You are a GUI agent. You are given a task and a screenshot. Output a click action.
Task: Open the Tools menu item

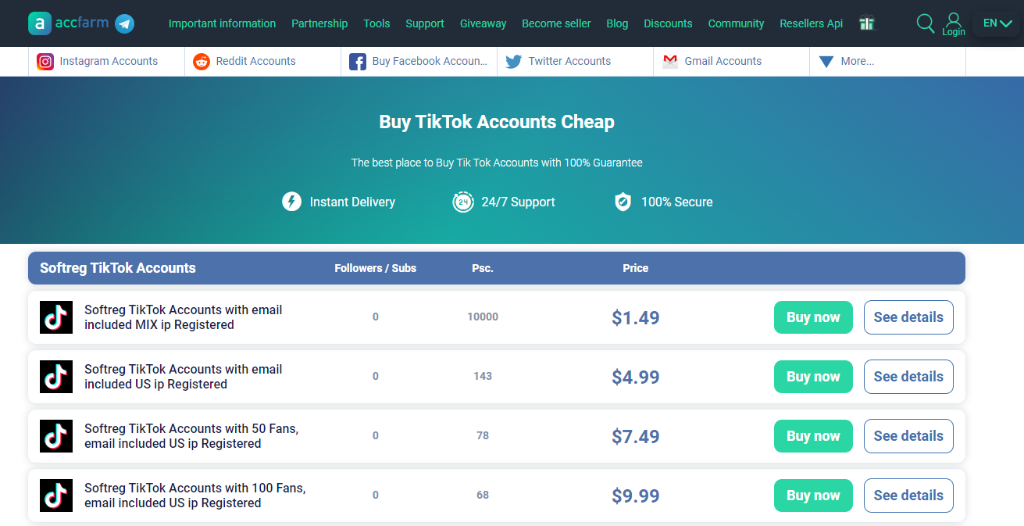coord(377,24)
